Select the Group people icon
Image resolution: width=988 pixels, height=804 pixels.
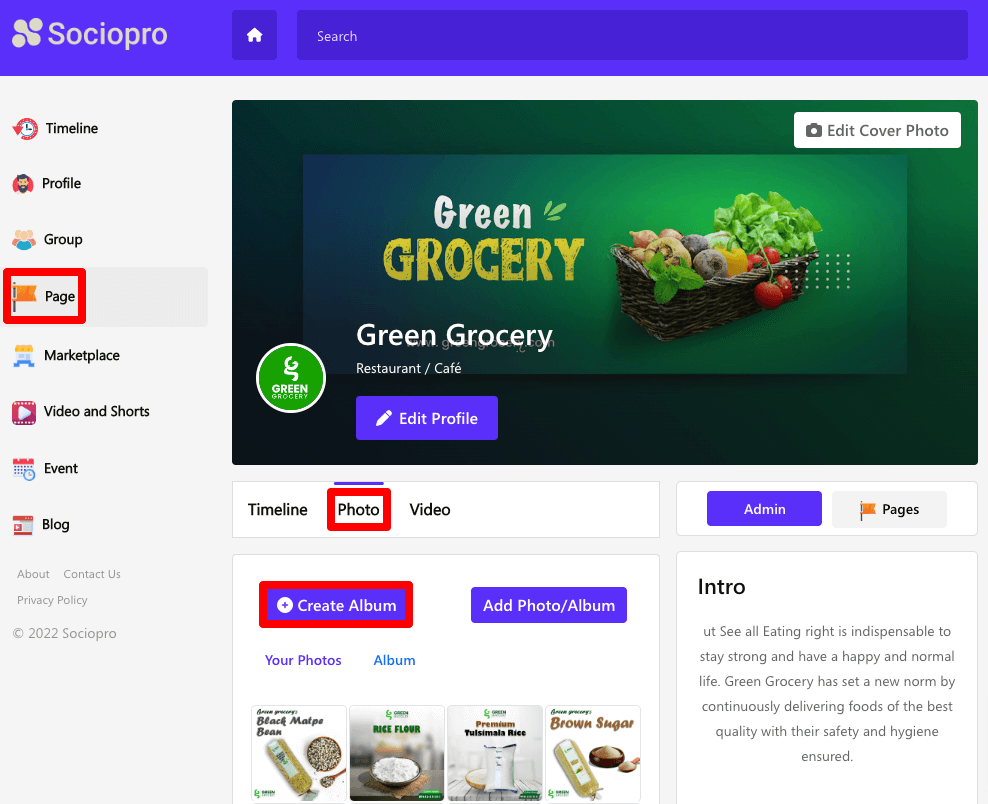coord(24,239)
